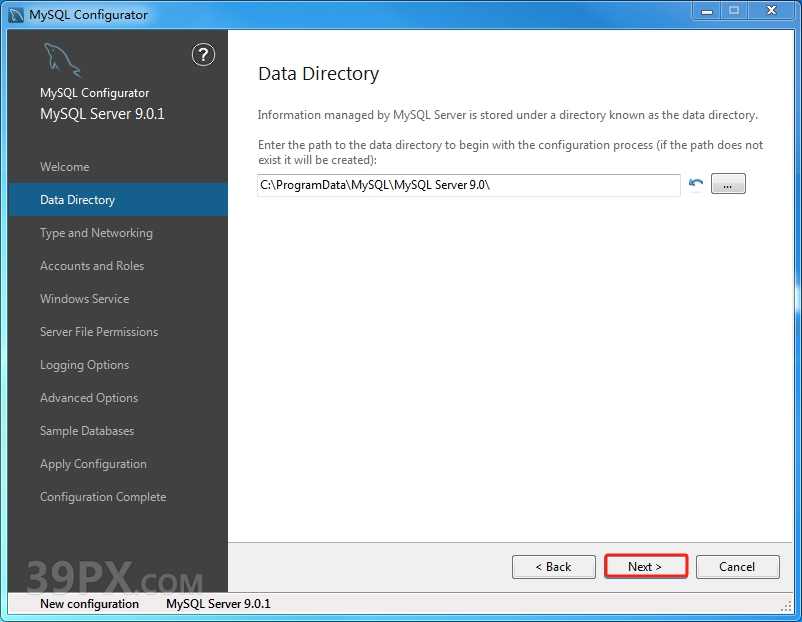
Task: Jump to Server File Permissions step
Action: point(99,332)
